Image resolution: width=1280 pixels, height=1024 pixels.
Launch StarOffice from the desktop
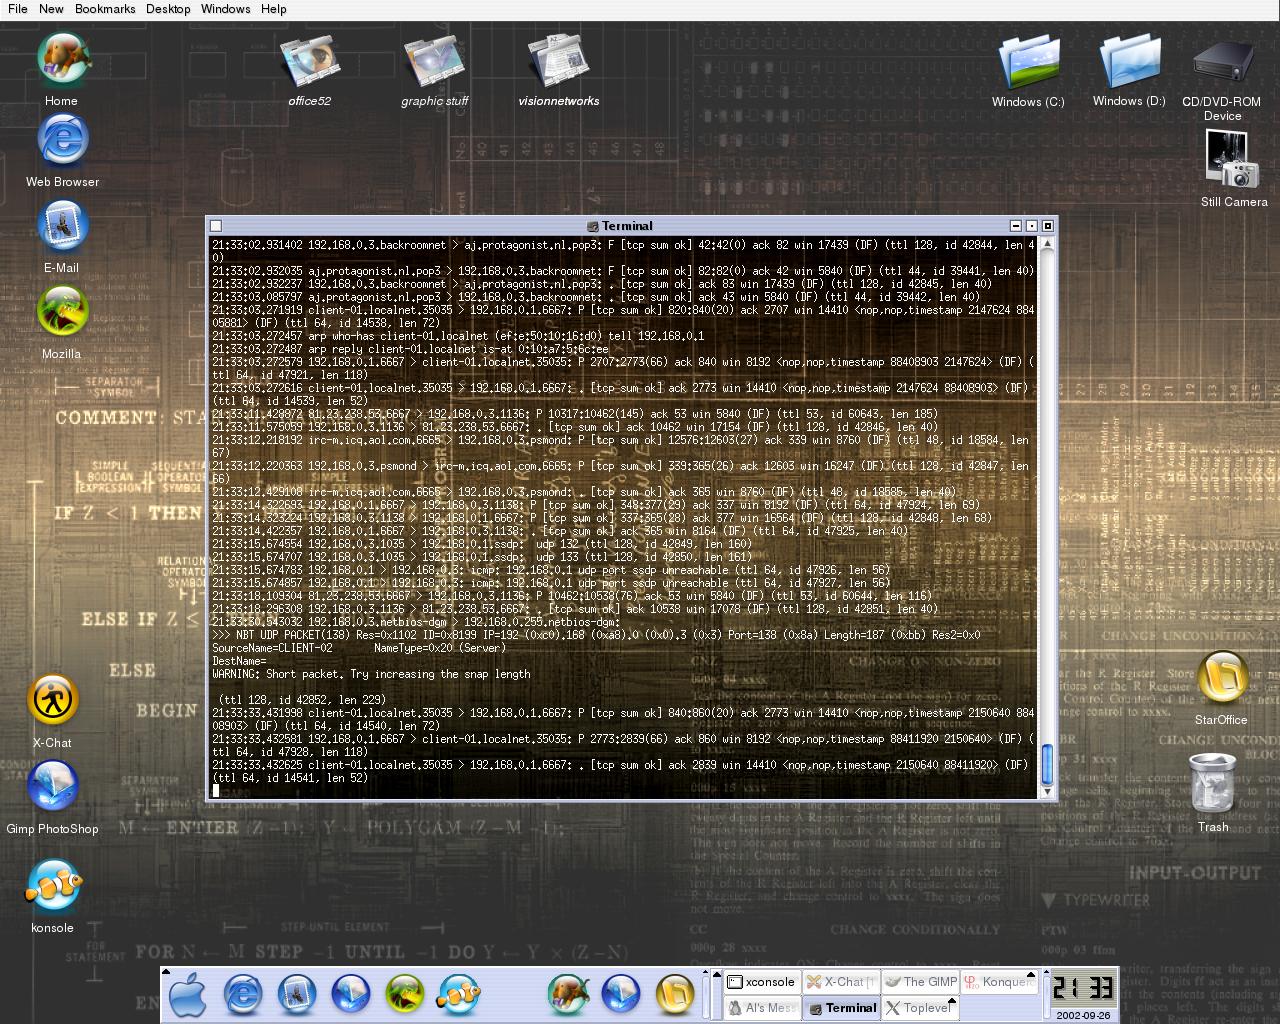[x=1221, y=678]
